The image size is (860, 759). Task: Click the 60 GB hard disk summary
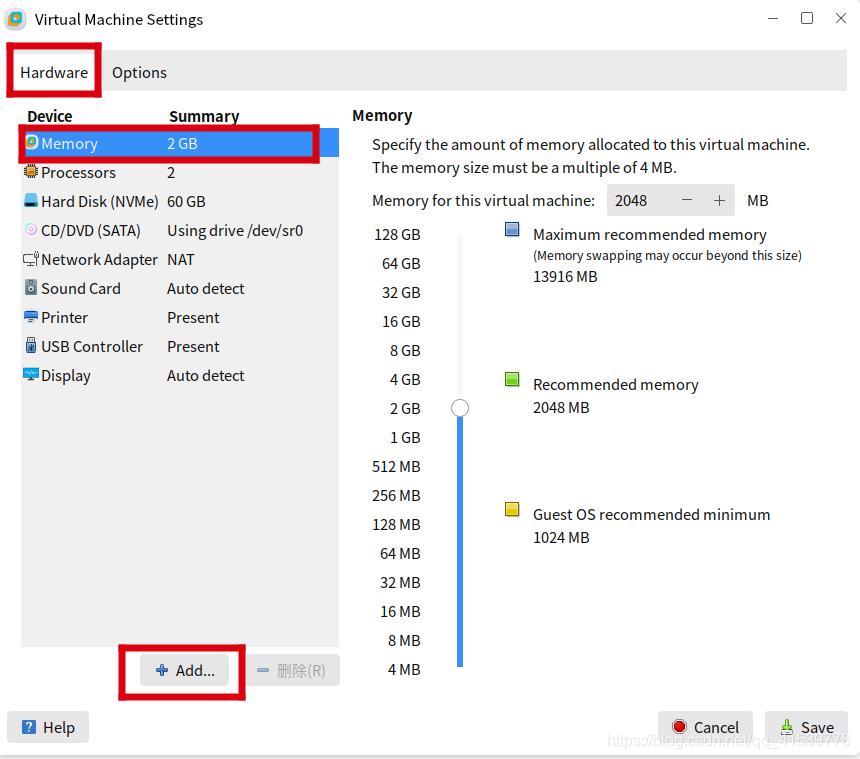coord(186,202)
